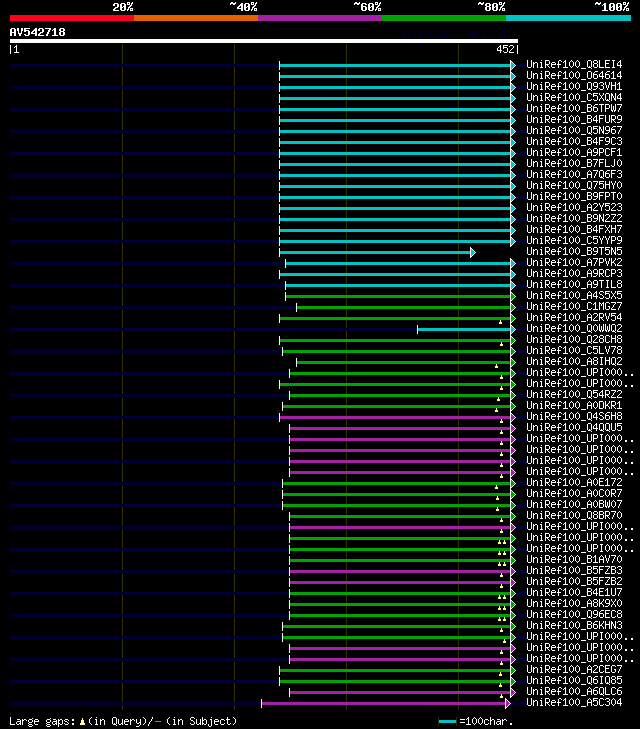
Task: Select label UniRef100_B9FPT0
Action: tap(574, 196)
